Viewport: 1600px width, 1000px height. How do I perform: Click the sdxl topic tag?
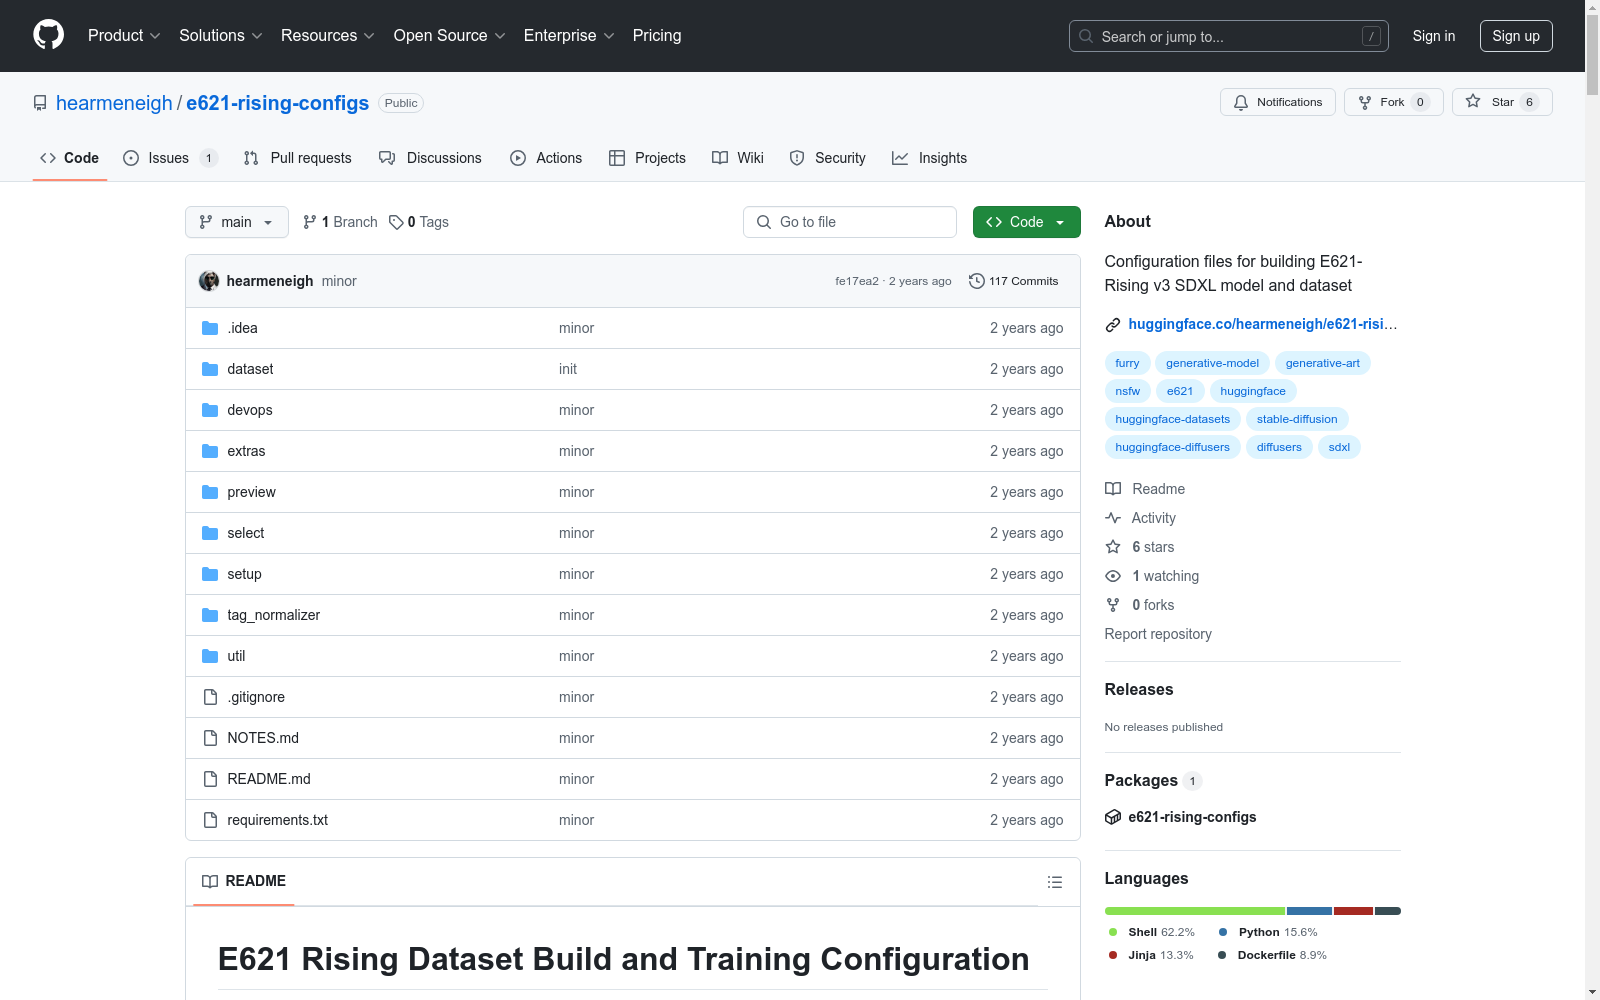[x=1339, y=447]
